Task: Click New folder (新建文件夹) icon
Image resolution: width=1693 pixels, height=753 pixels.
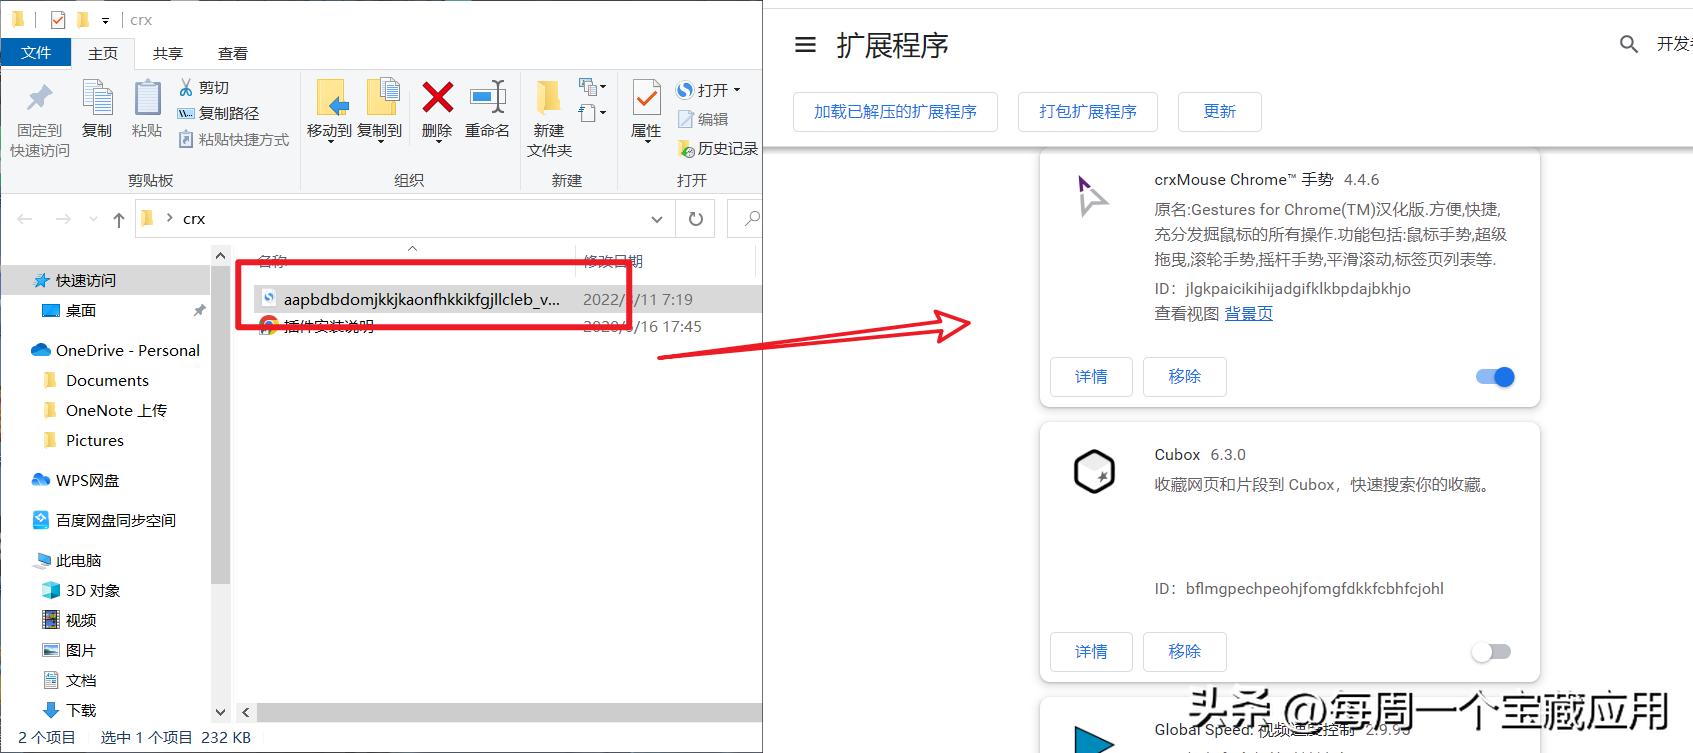Action: pos(548,98)
